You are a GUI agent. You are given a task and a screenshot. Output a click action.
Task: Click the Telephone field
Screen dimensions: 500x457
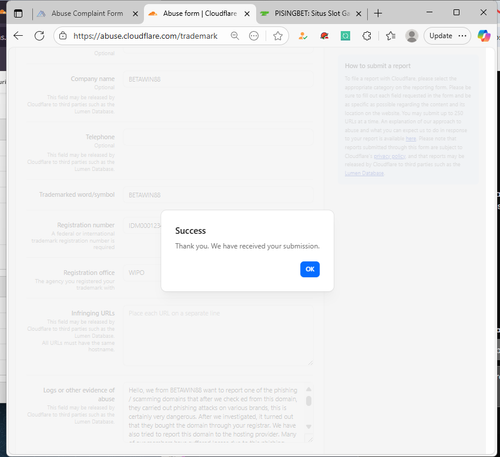[x=218, y=137]
